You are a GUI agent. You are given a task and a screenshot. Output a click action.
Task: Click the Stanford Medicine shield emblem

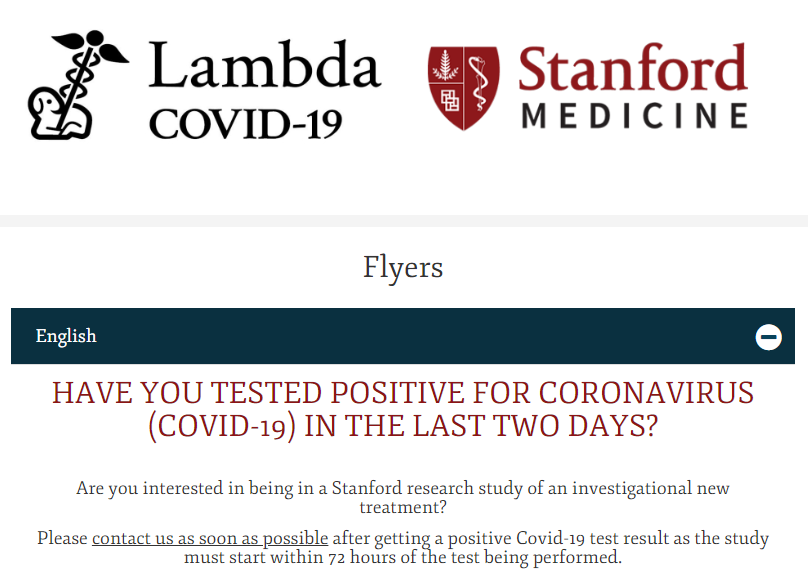tap(464, 88)
